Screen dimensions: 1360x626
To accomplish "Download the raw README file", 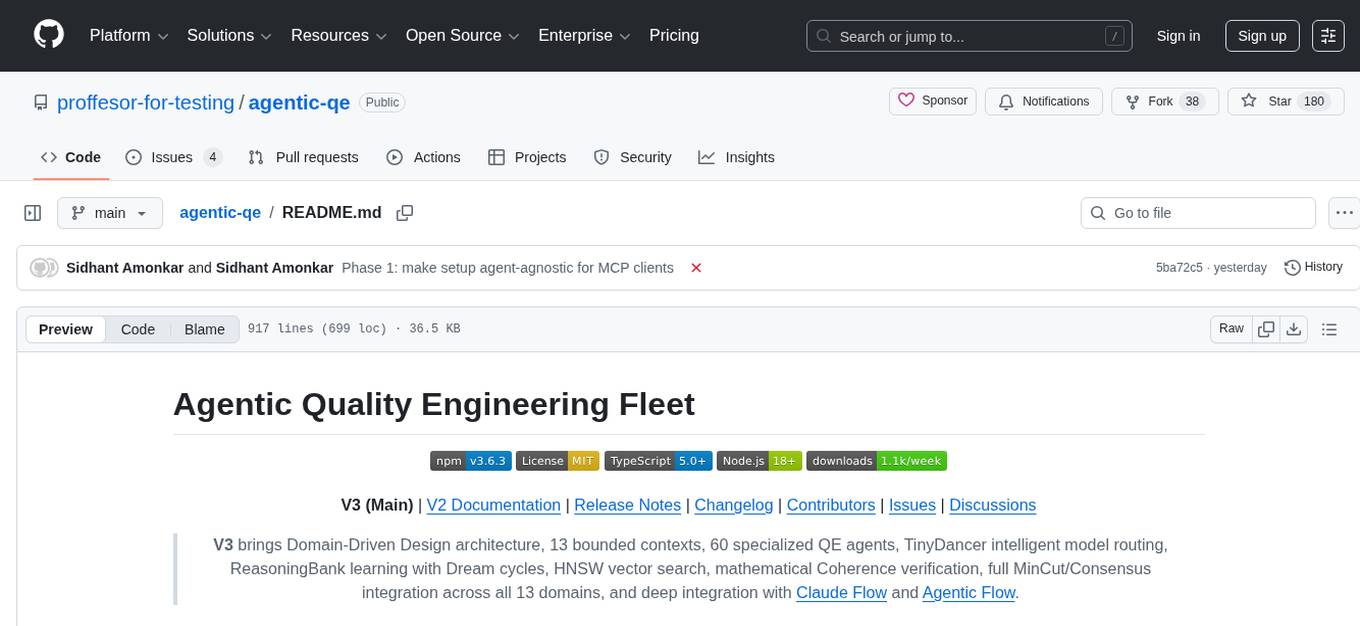I will pyautogui.click(x=1294, y=329).
